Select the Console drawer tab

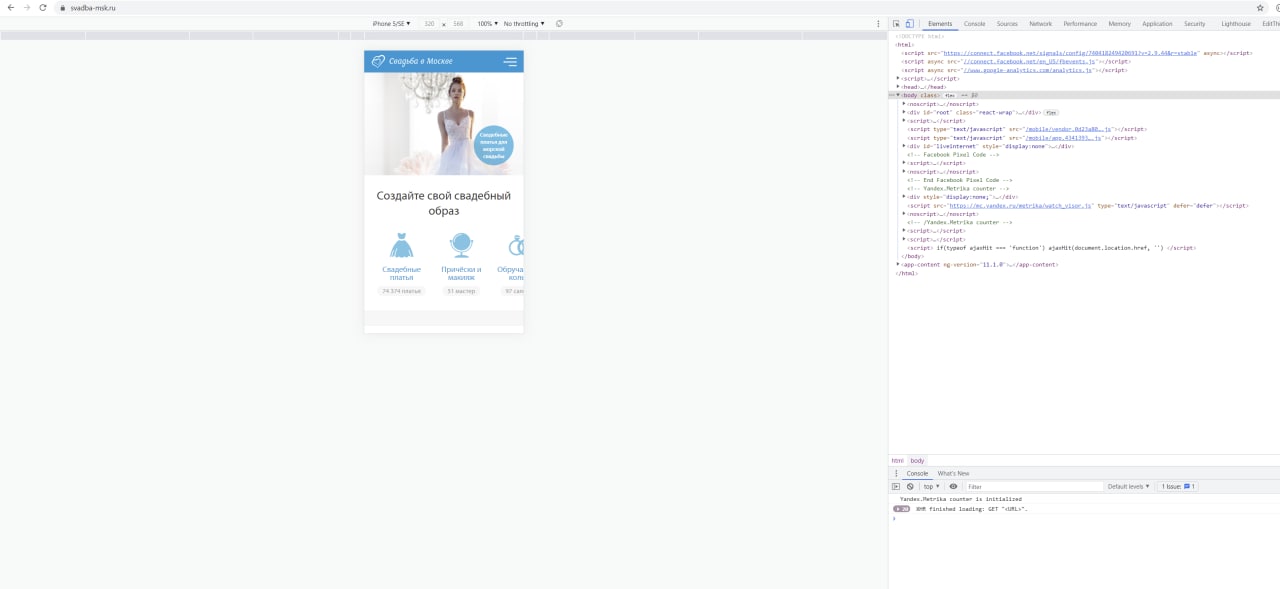click(x=917, y=473)
